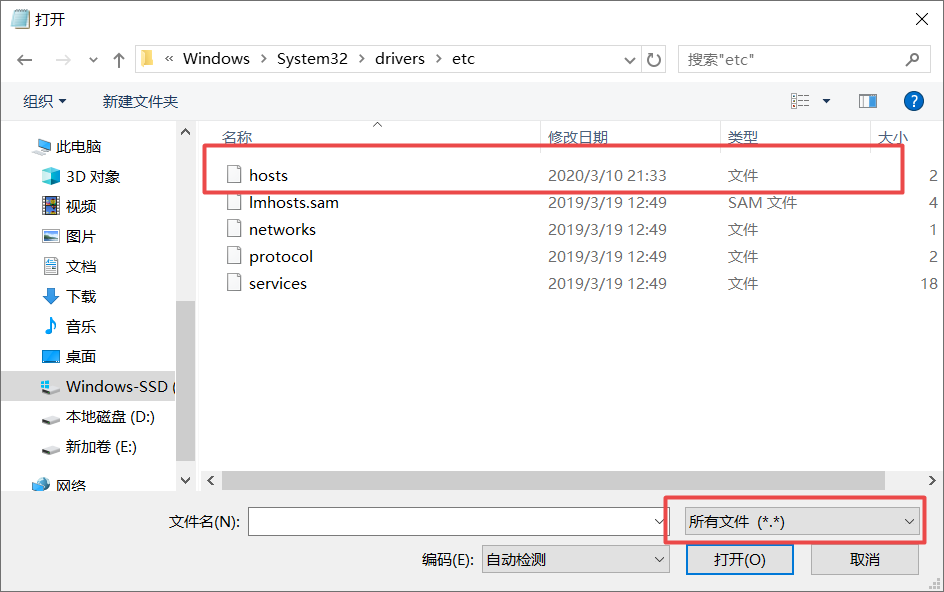Open the 图片 folder

pyautogui.click(x=81, y=237)
